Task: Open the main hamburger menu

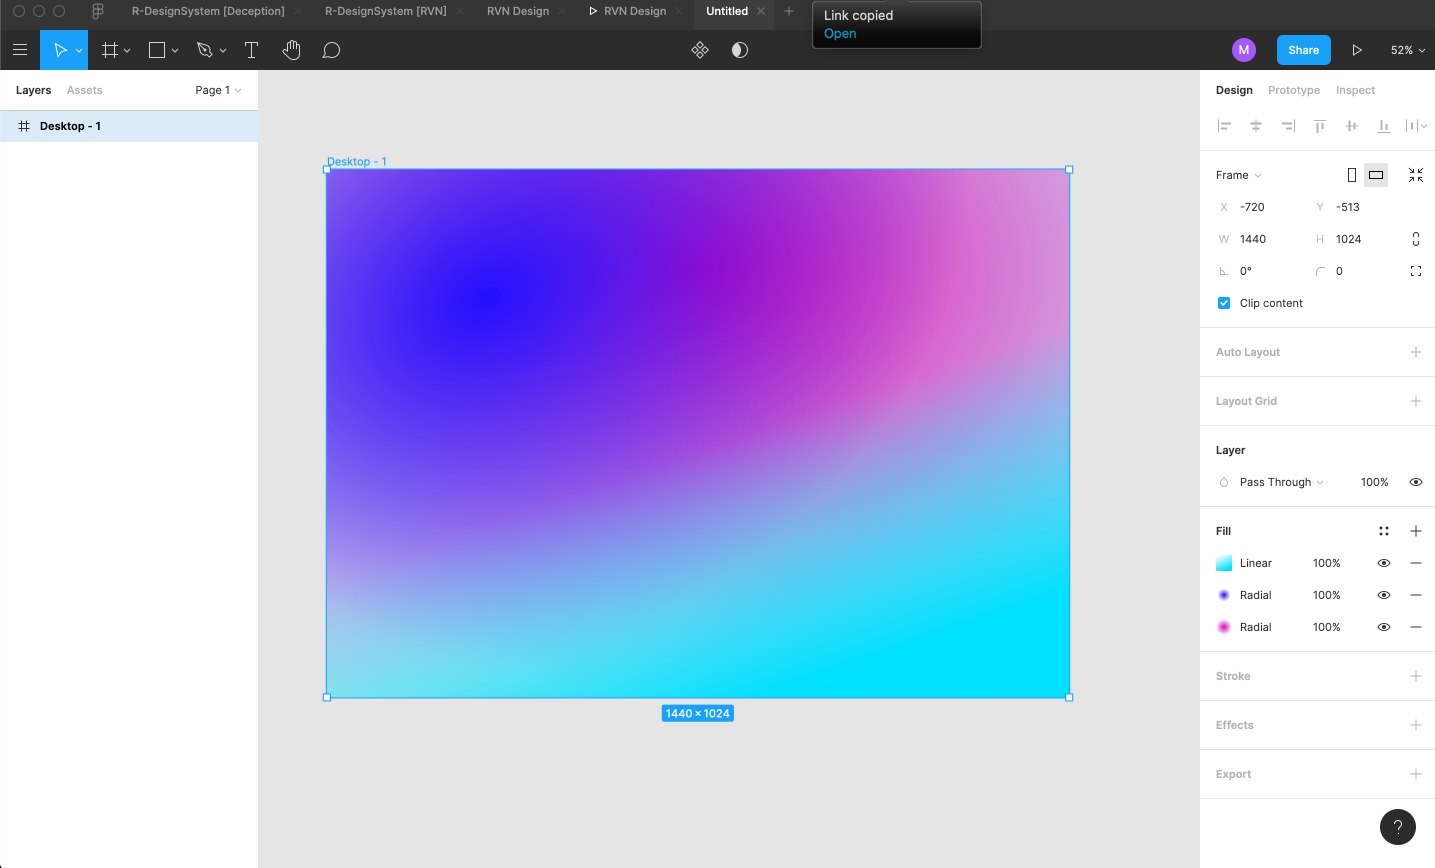Action: click(x=20, y=50)
